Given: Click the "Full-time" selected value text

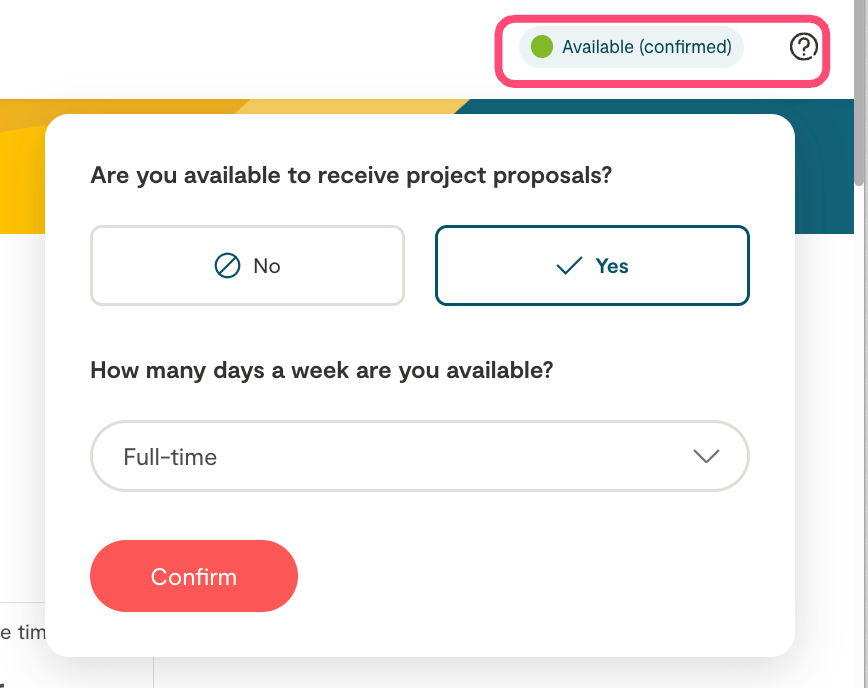Looking at the screenshot, I should tap(170, 457).
